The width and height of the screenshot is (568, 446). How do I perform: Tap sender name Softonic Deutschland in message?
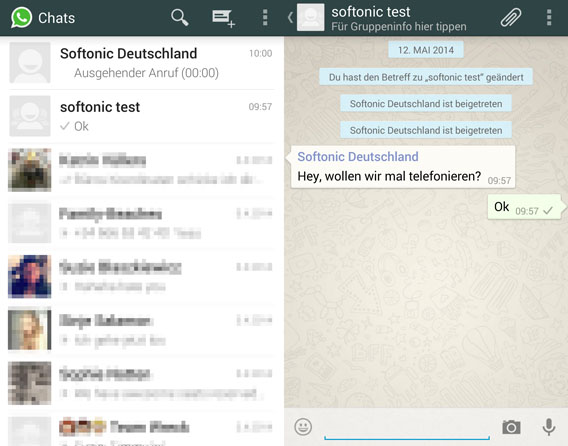pyautogui.click(x=358, y=157)
